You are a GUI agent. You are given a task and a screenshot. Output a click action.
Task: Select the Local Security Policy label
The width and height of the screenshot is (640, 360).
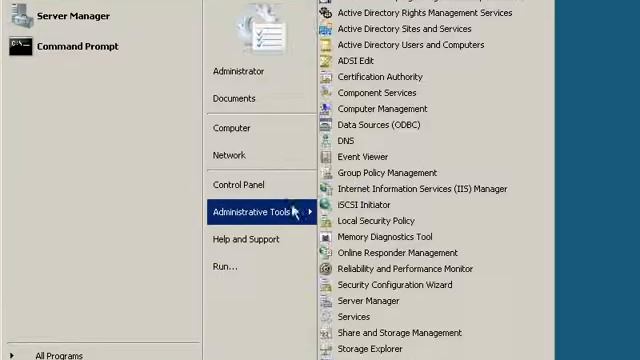[x=376, y=221]
